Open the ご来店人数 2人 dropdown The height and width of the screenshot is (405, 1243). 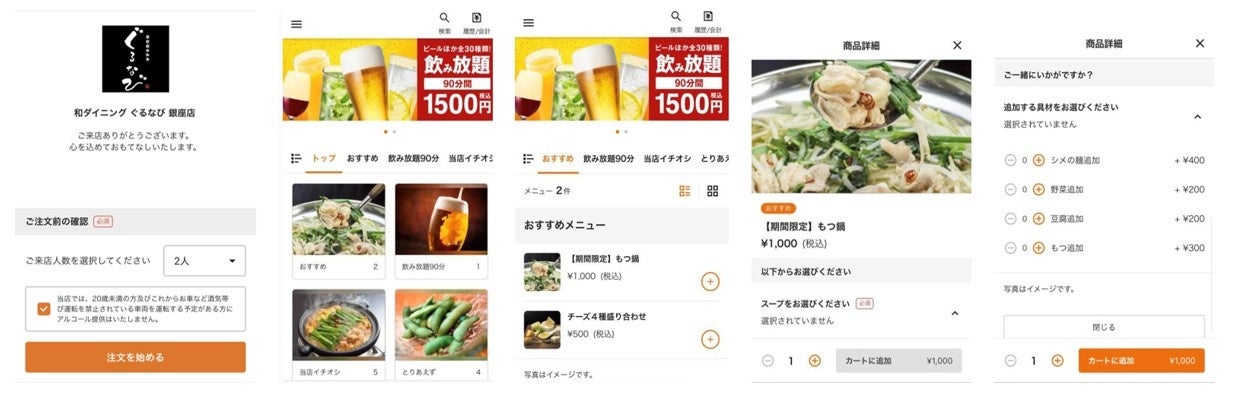coord(205,261)
